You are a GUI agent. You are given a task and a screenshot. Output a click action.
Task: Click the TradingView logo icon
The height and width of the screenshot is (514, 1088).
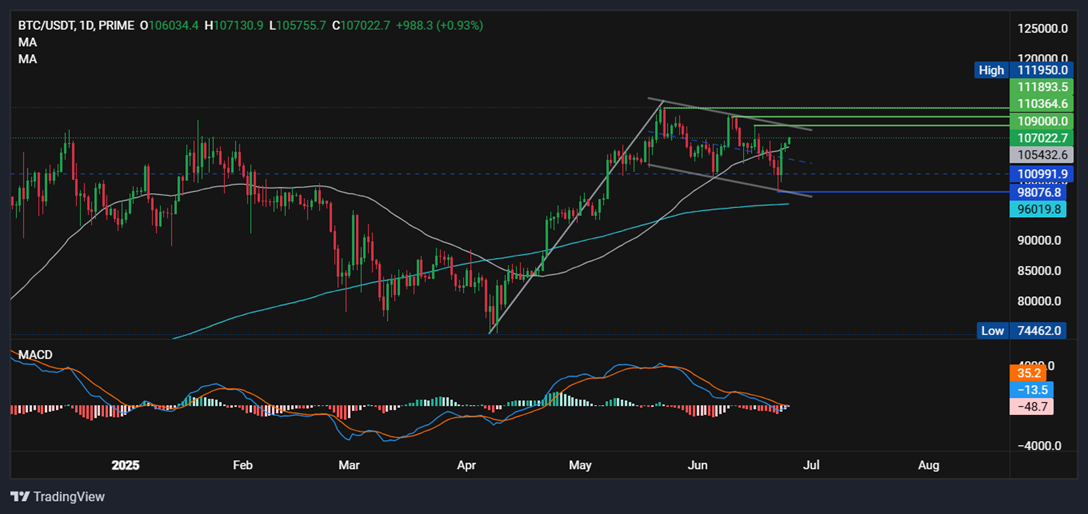[x=20, y=496]
